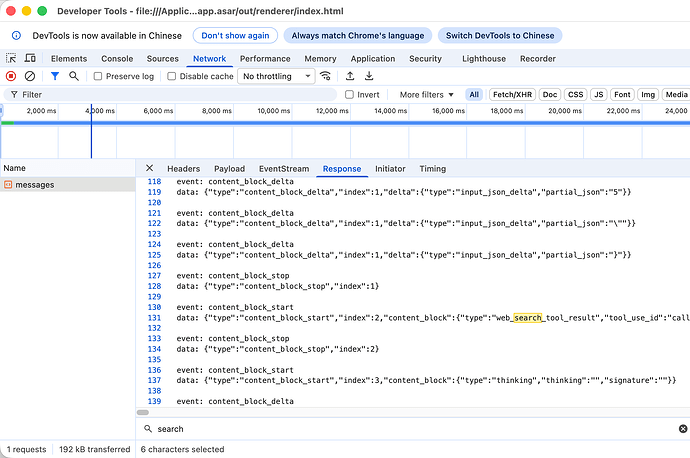
Task: Open the Performance tab
Action: point(265,59)
